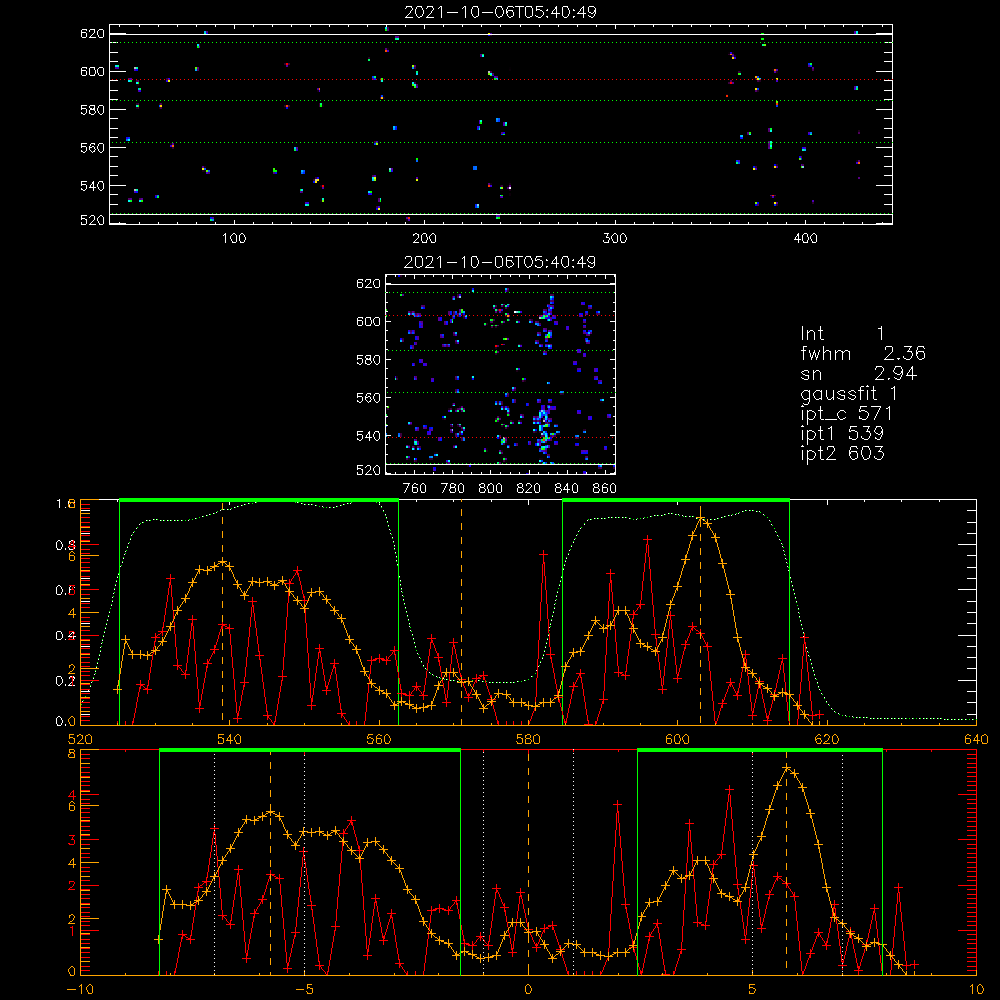Image resolution: width=1000 pixels, height=1000 pixels.
Task: Click x-axis label 0 on bottom plot
Action: 528,990
